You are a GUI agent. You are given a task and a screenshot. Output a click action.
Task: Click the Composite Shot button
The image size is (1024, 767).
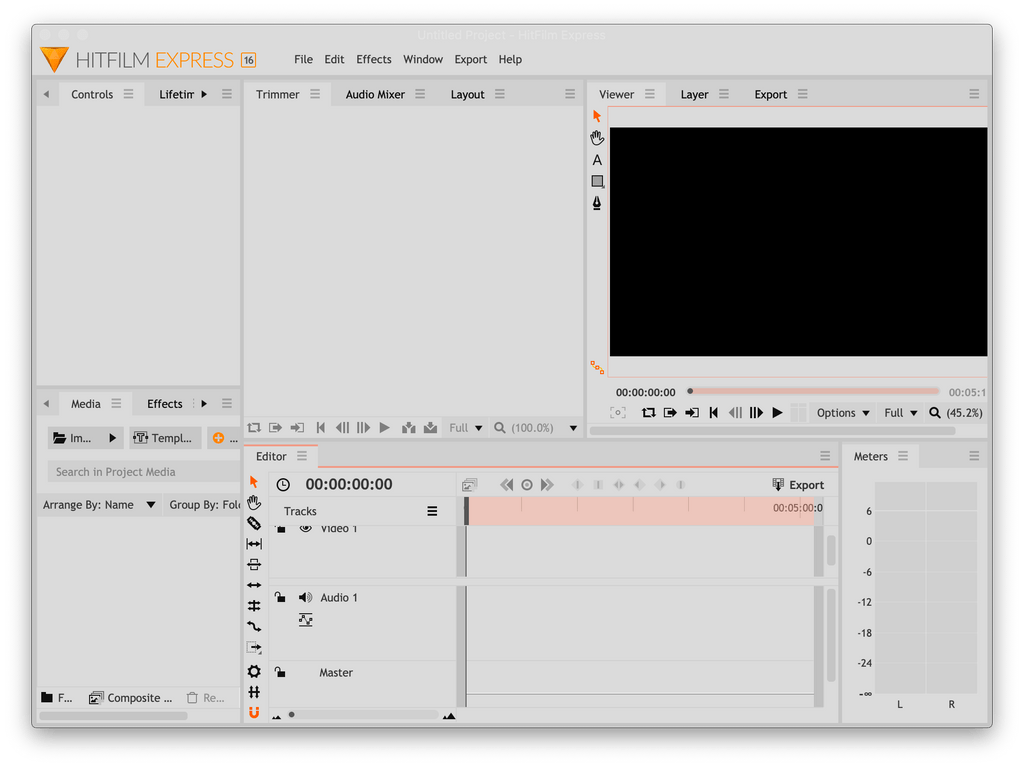tap(131, 698)
